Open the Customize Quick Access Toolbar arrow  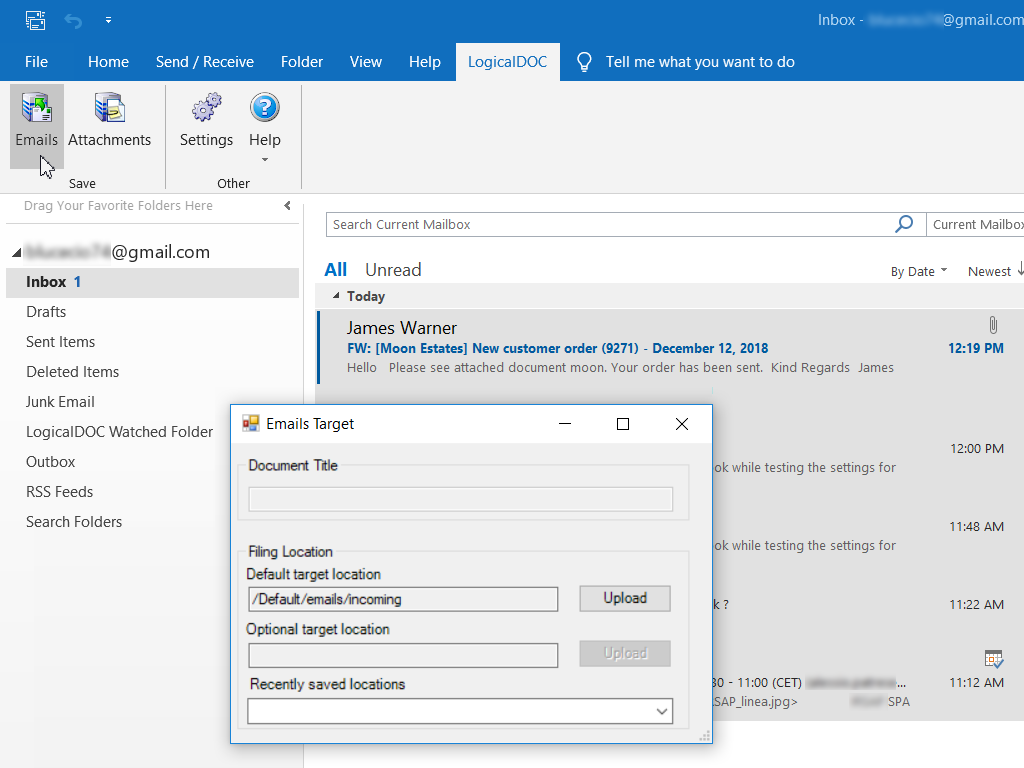108,20
